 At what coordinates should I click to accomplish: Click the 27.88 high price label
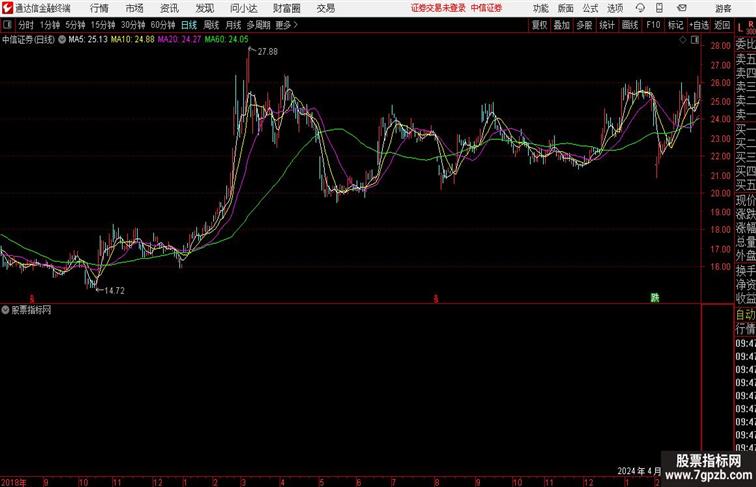268,52
